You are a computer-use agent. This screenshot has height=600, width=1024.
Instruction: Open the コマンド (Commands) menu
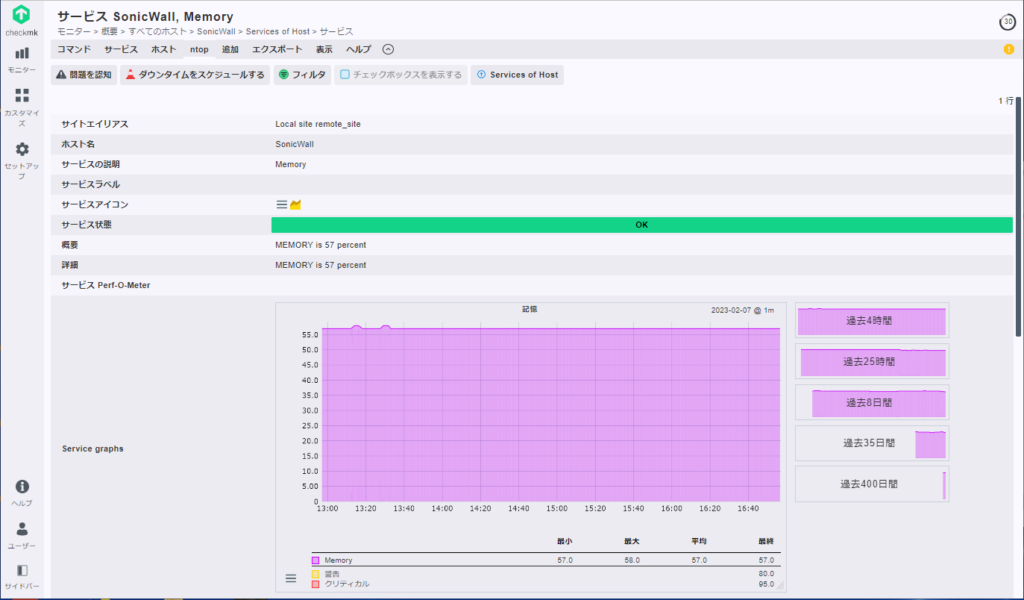coord(74,50)
